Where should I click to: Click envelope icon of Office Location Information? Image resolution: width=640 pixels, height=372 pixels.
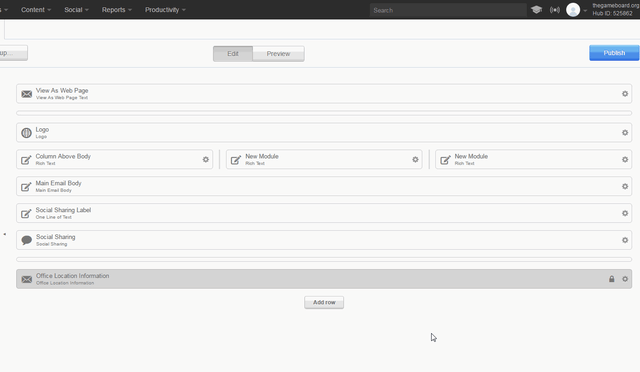27,279
